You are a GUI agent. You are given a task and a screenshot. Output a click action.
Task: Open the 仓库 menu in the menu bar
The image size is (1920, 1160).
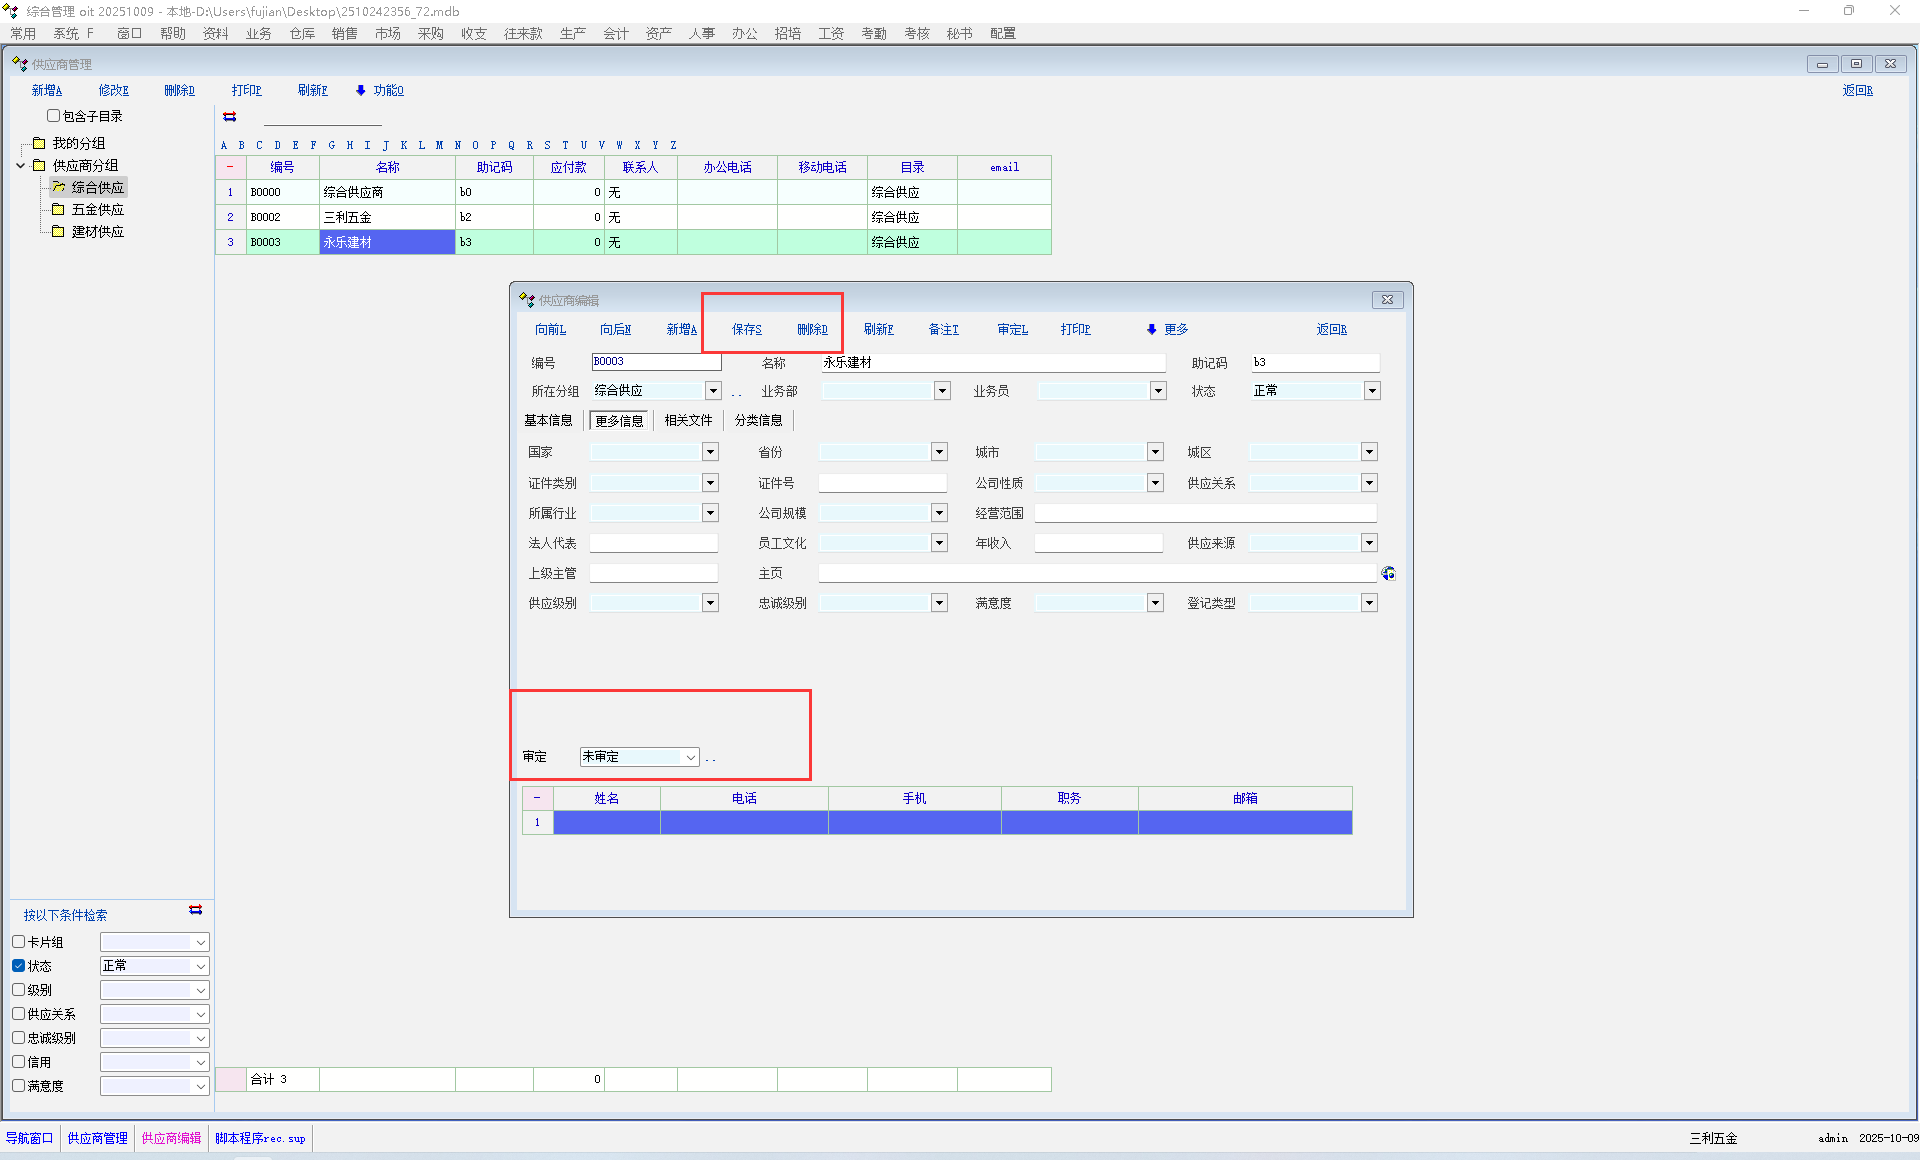302,33
